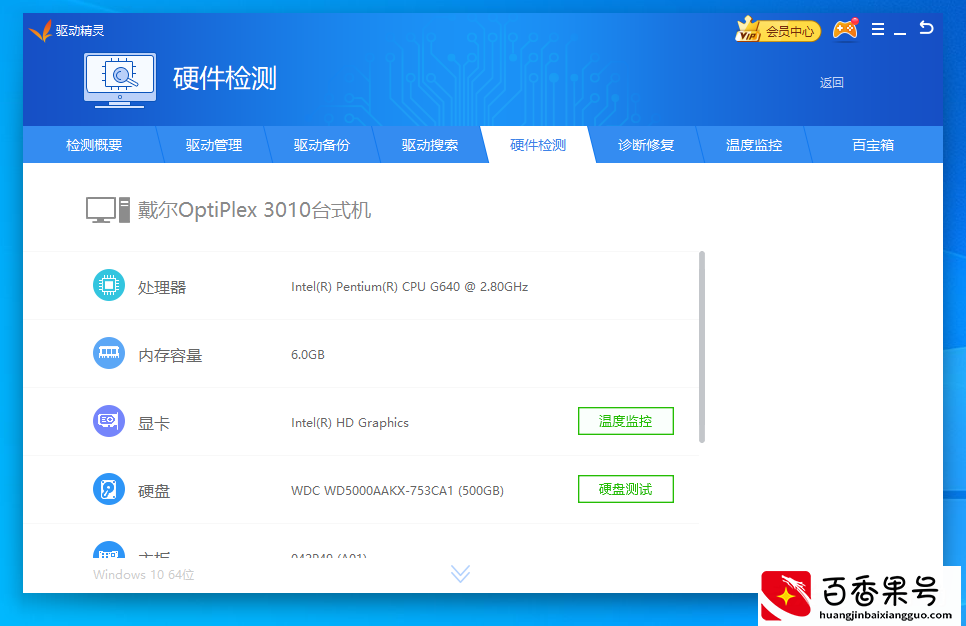This screenshot has height=626, width=966.
Task: Click the 6.0GB memory value
Action: 307,355
